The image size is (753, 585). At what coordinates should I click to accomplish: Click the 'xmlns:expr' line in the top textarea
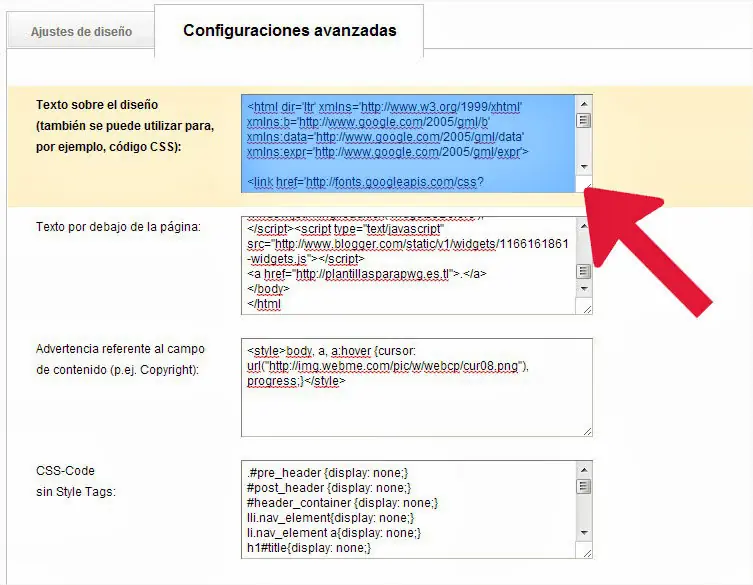388,152
